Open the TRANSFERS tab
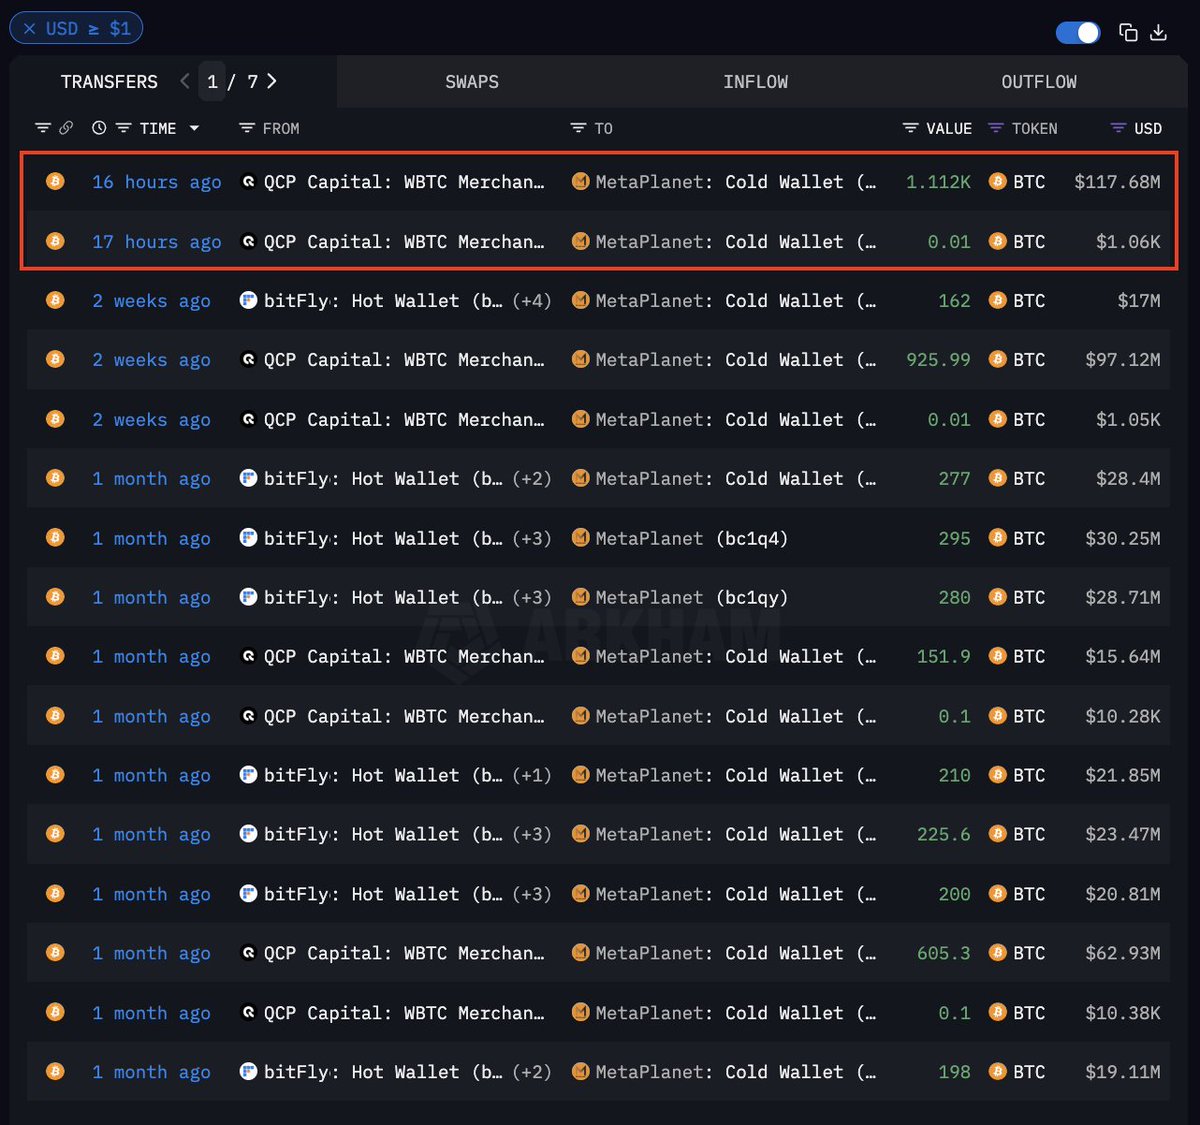1200x1125 pixels. click(109, 82)
